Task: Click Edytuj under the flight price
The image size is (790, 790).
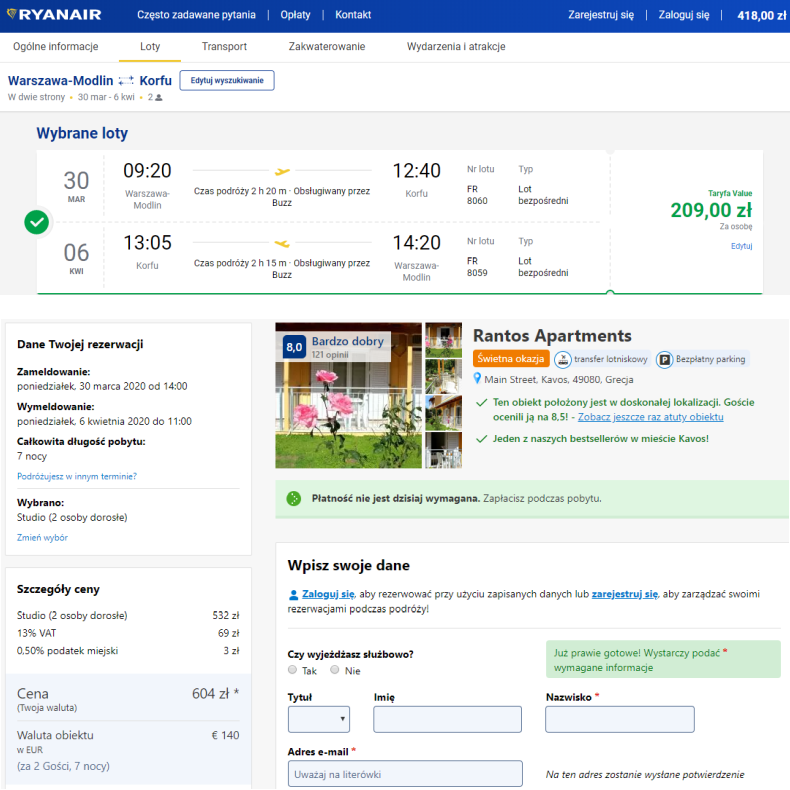Action: click(741, 246)
